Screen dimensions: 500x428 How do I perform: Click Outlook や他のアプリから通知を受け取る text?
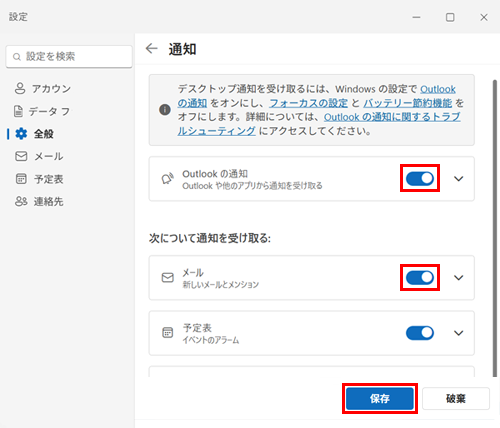[252, 186]
